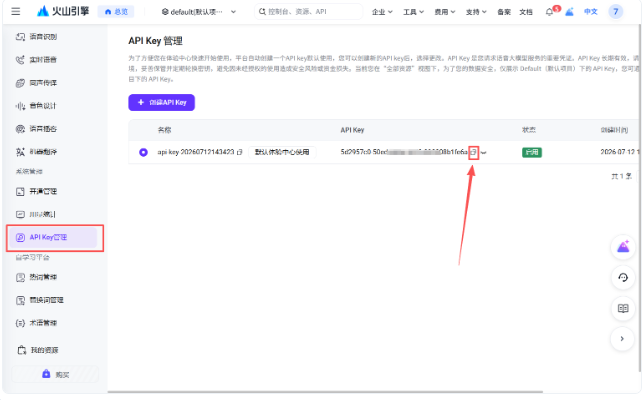The image size is (642, 400).
Task: Open 替换词管理 in the sidebar
Action: point(40,300)
